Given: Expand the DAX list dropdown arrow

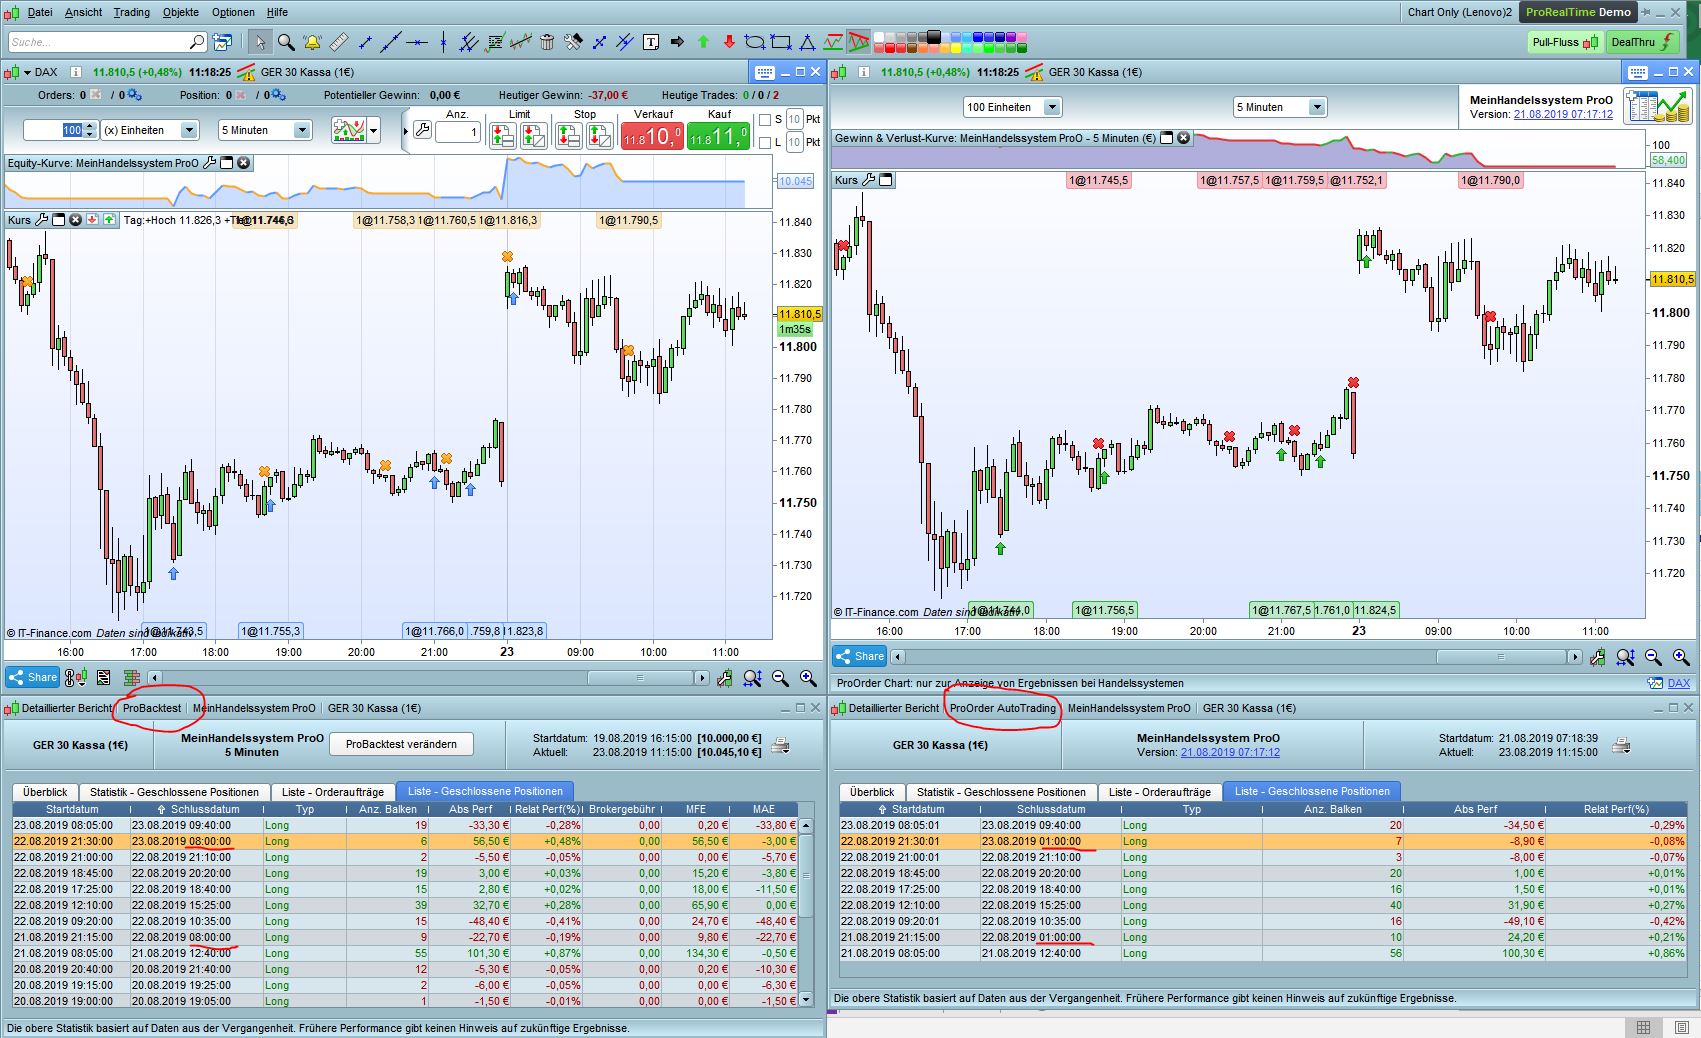Looking at the screenshot, I should pos(27,72).
